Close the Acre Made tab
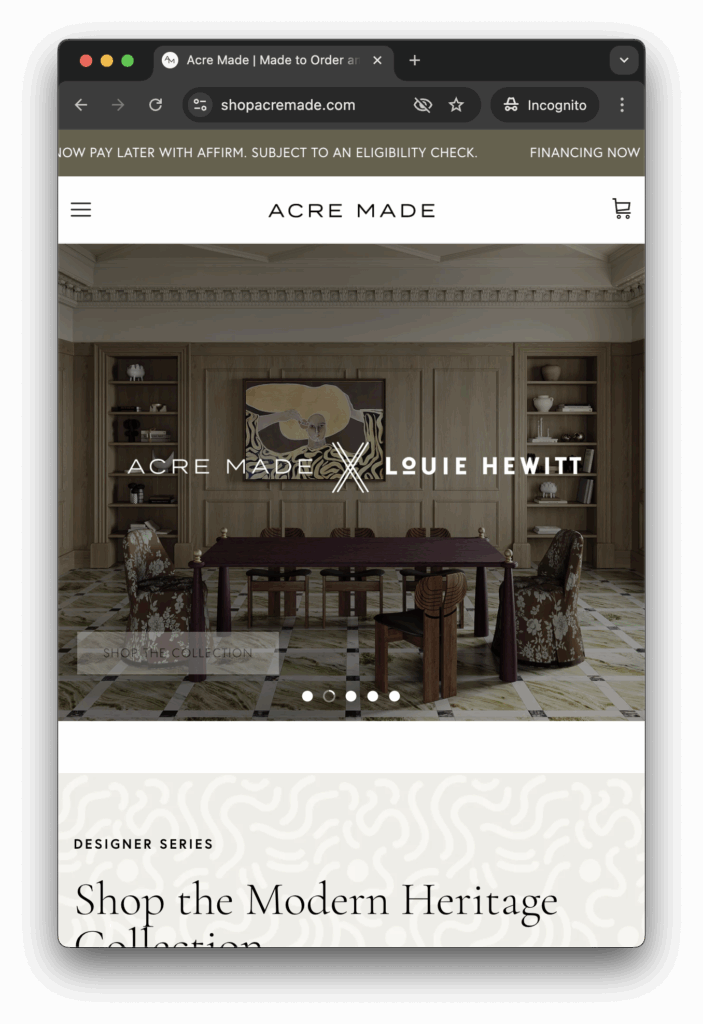Screen dimensions: 703x1024 pos(377,60)
